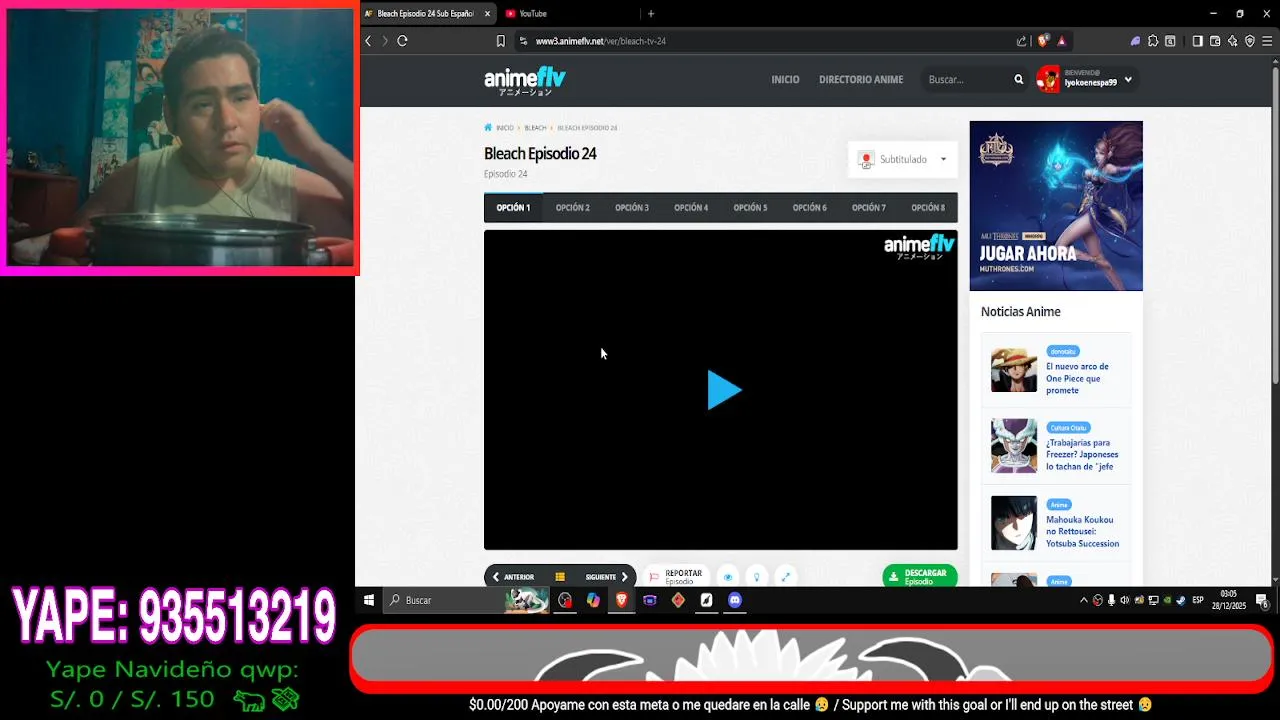Click the bookmark icon in the browser toolbar
The height and width of the screenshot is (720, 1280).
pos(501,41)
